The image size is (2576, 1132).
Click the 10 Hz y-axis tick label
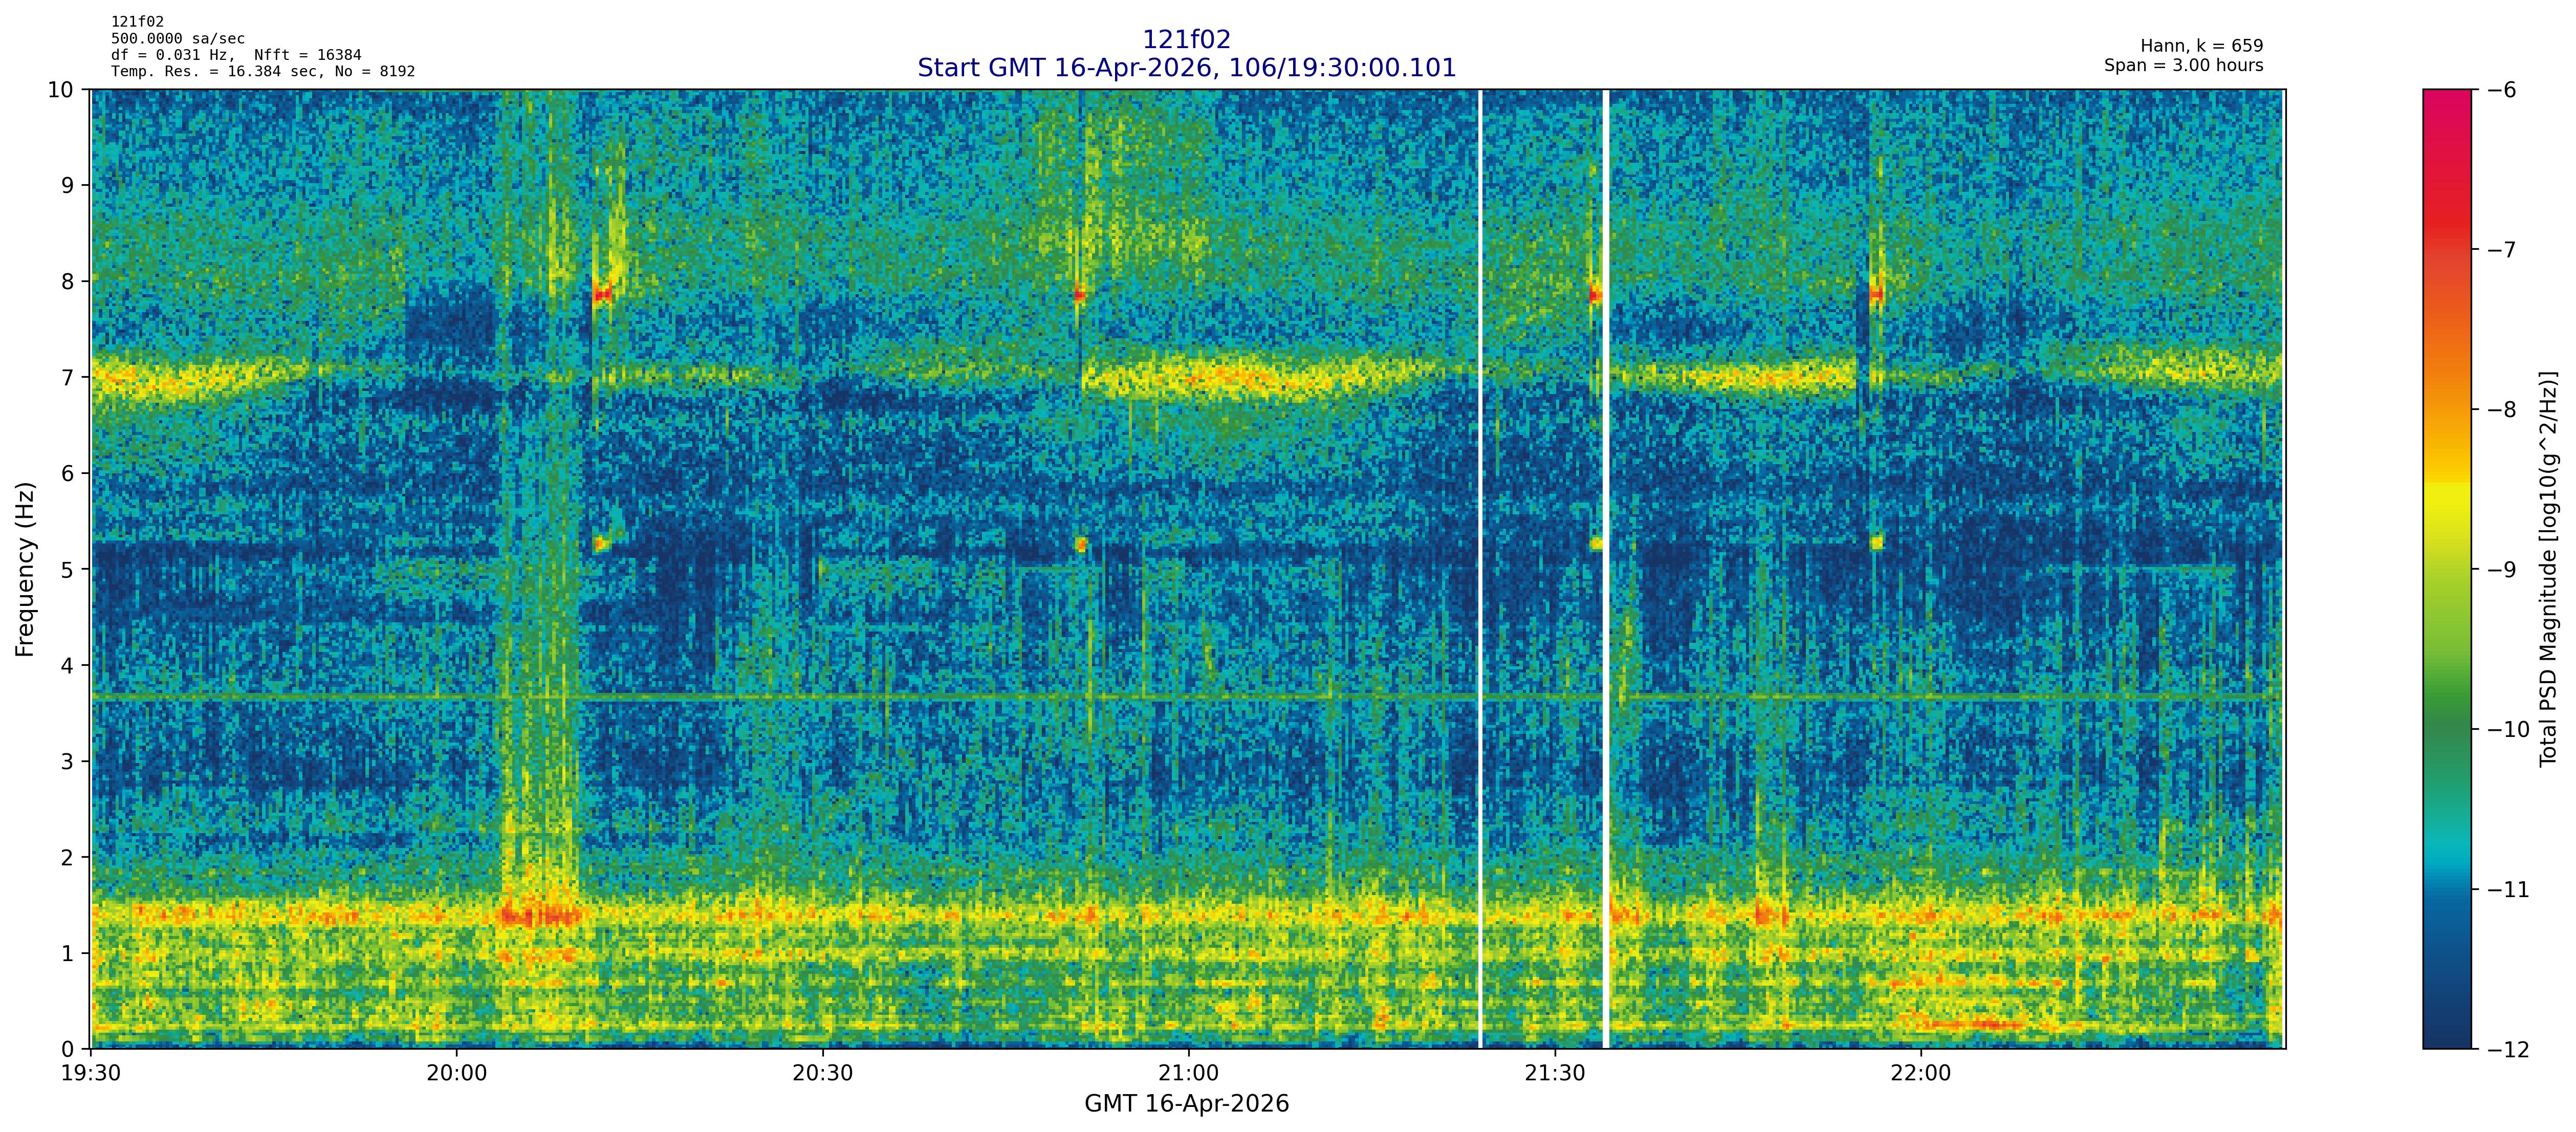point(61,90)
